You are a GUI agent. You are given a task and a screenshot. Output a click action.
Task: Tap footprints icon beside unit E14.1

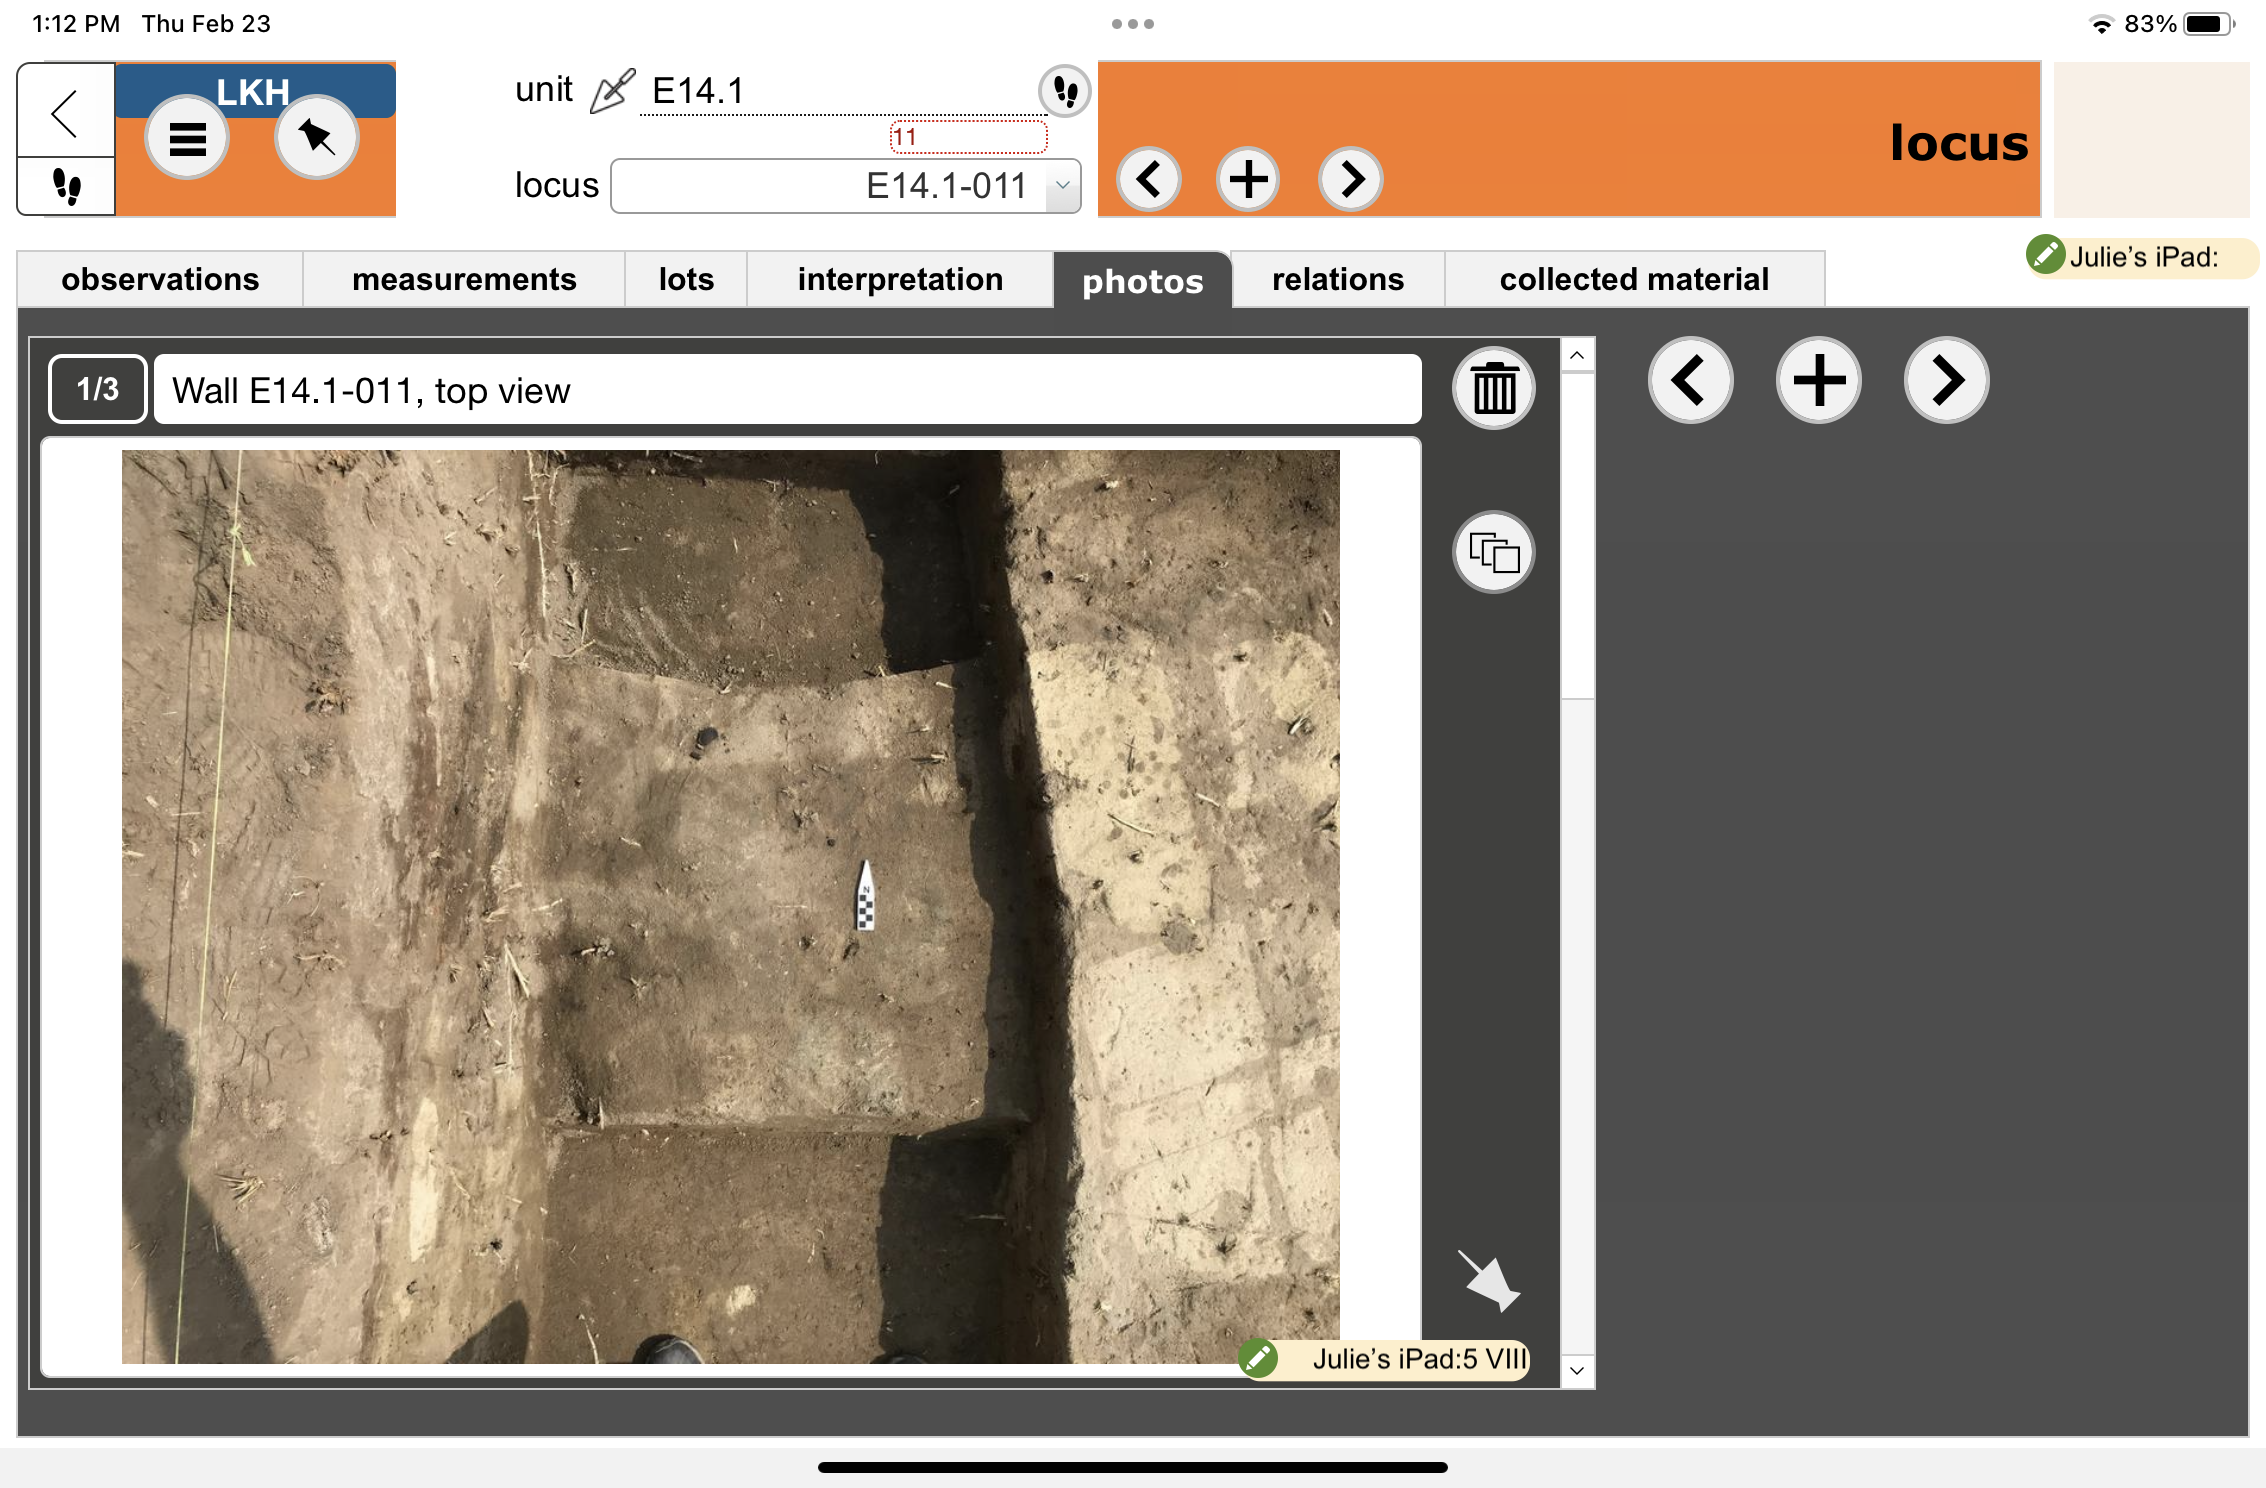tap(1065, 91)
